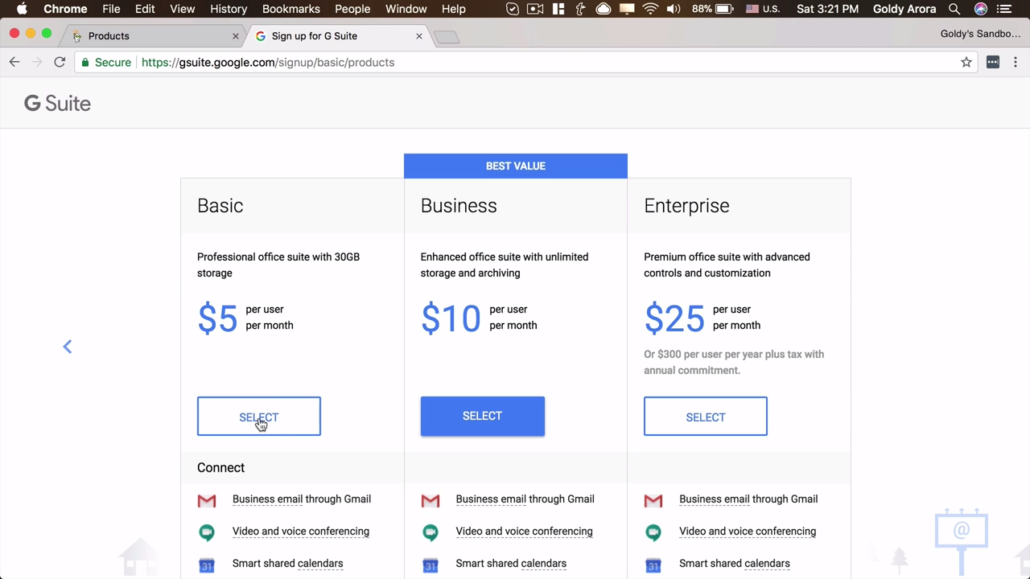
Task: Open the Help menu
Action: click(x=453, y=9)
